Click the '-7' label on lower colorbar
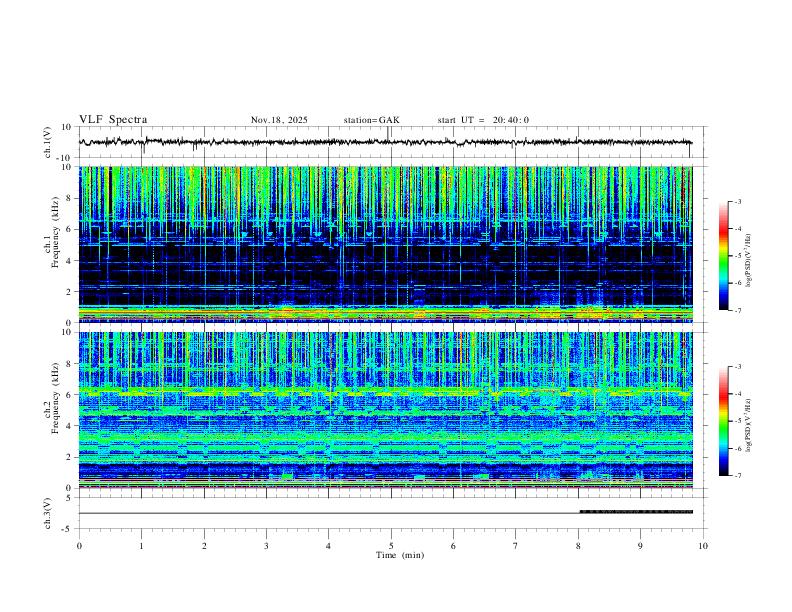792x612 pixels. [737, 475]
